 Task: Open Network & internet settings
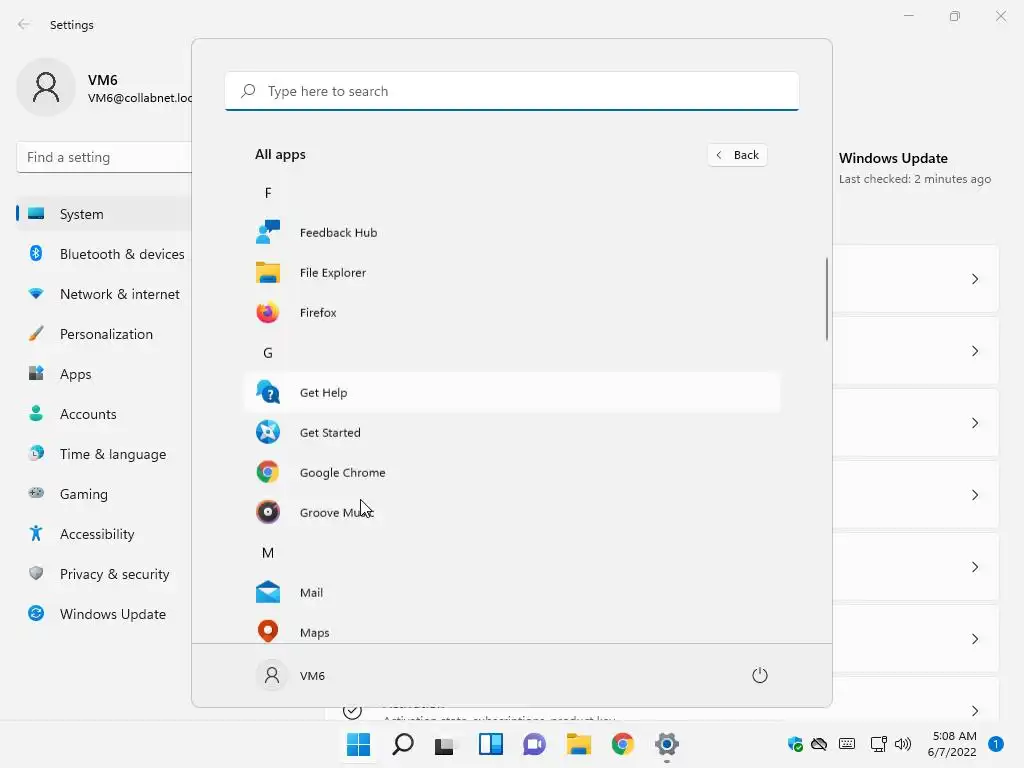104,294
